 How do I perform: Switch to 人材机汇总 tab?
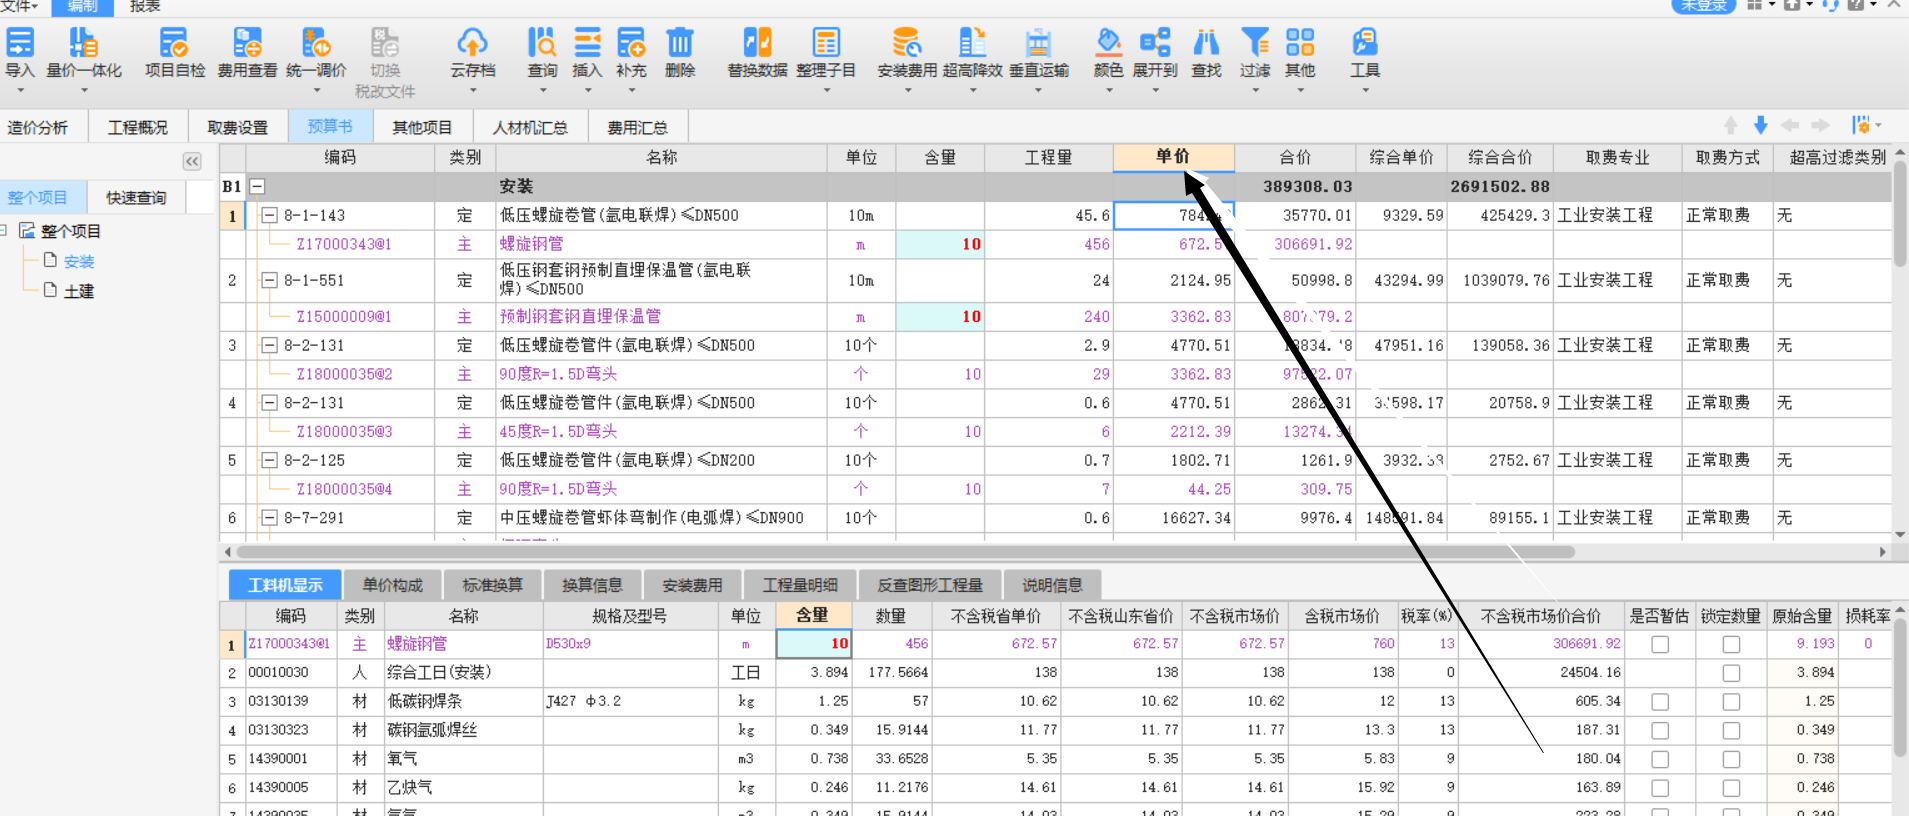pos(530,127)
